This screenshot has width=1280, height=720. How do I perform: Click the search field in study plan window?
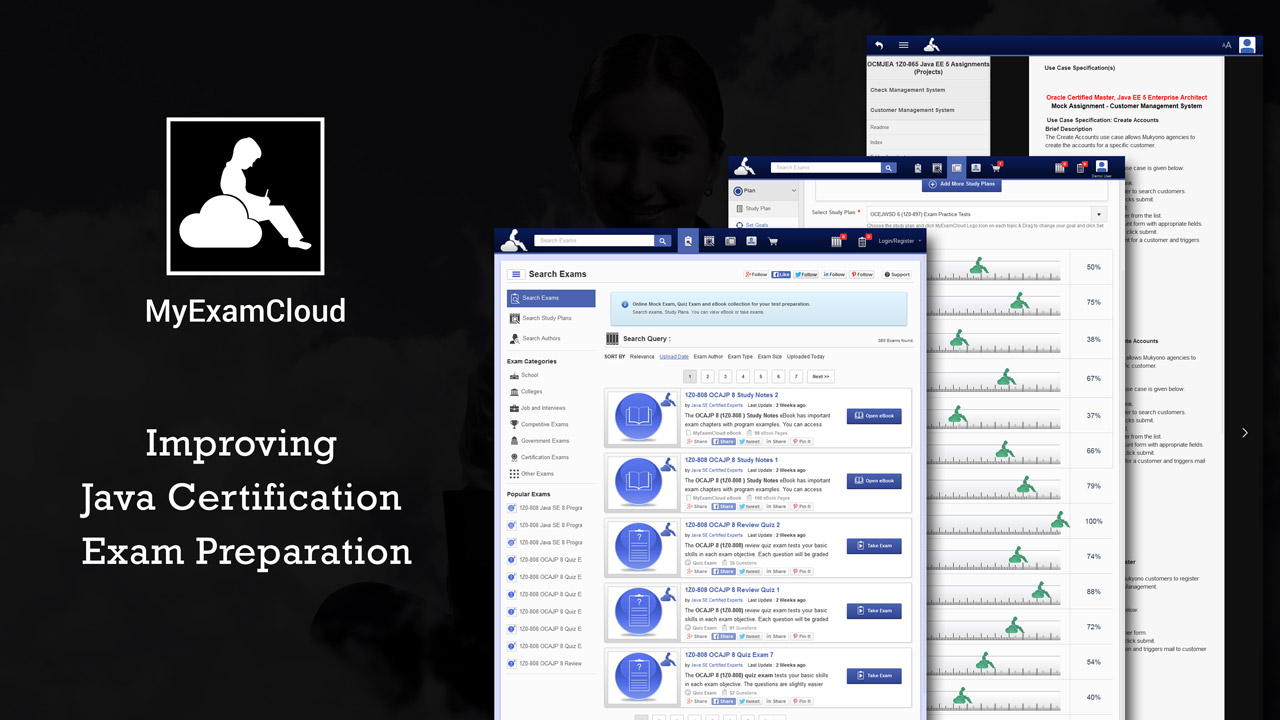click(827, 168)
